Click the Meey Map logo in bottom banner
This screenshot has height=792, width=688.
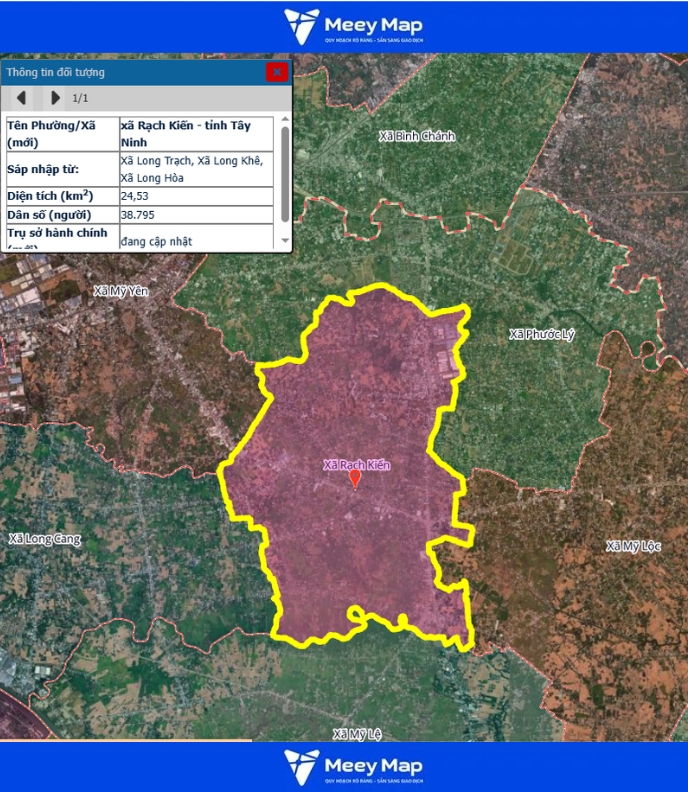[353, 767]
